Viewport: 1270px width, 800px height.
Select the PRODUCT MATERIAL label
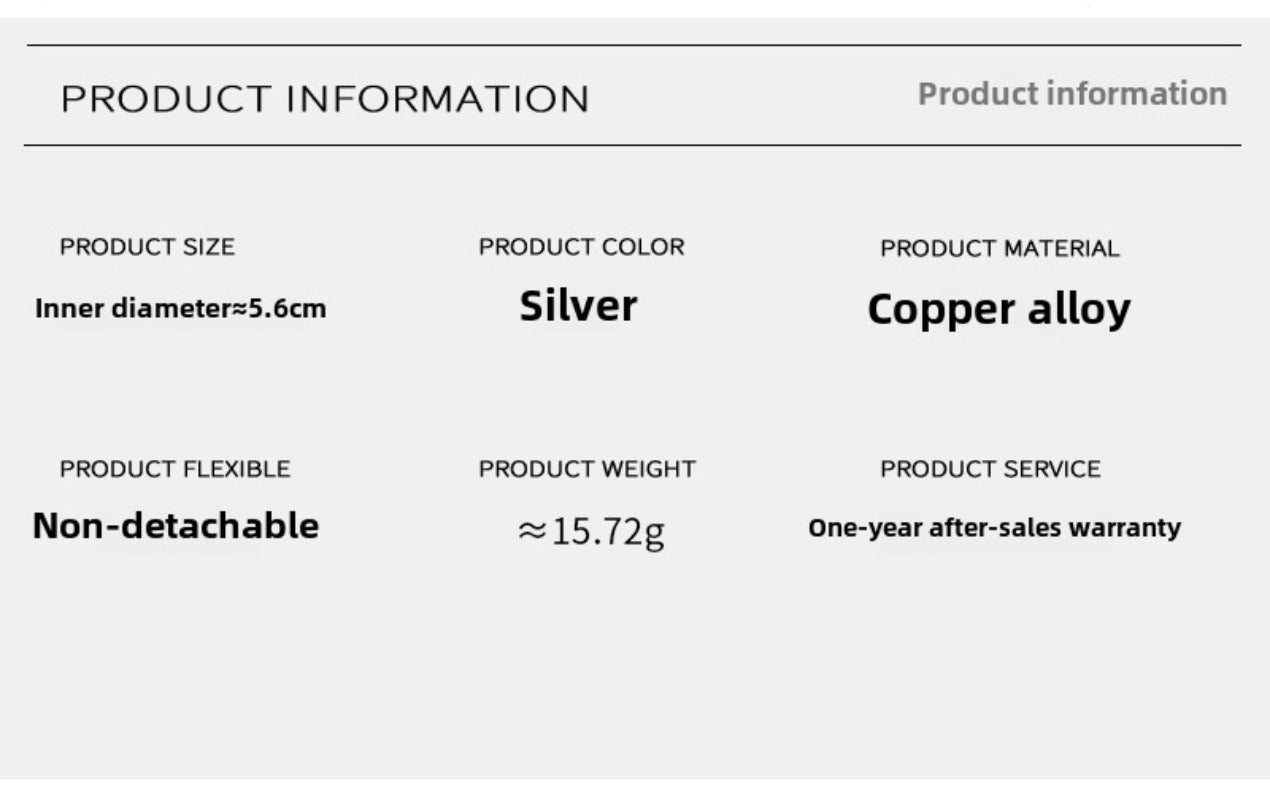(999, 249)
